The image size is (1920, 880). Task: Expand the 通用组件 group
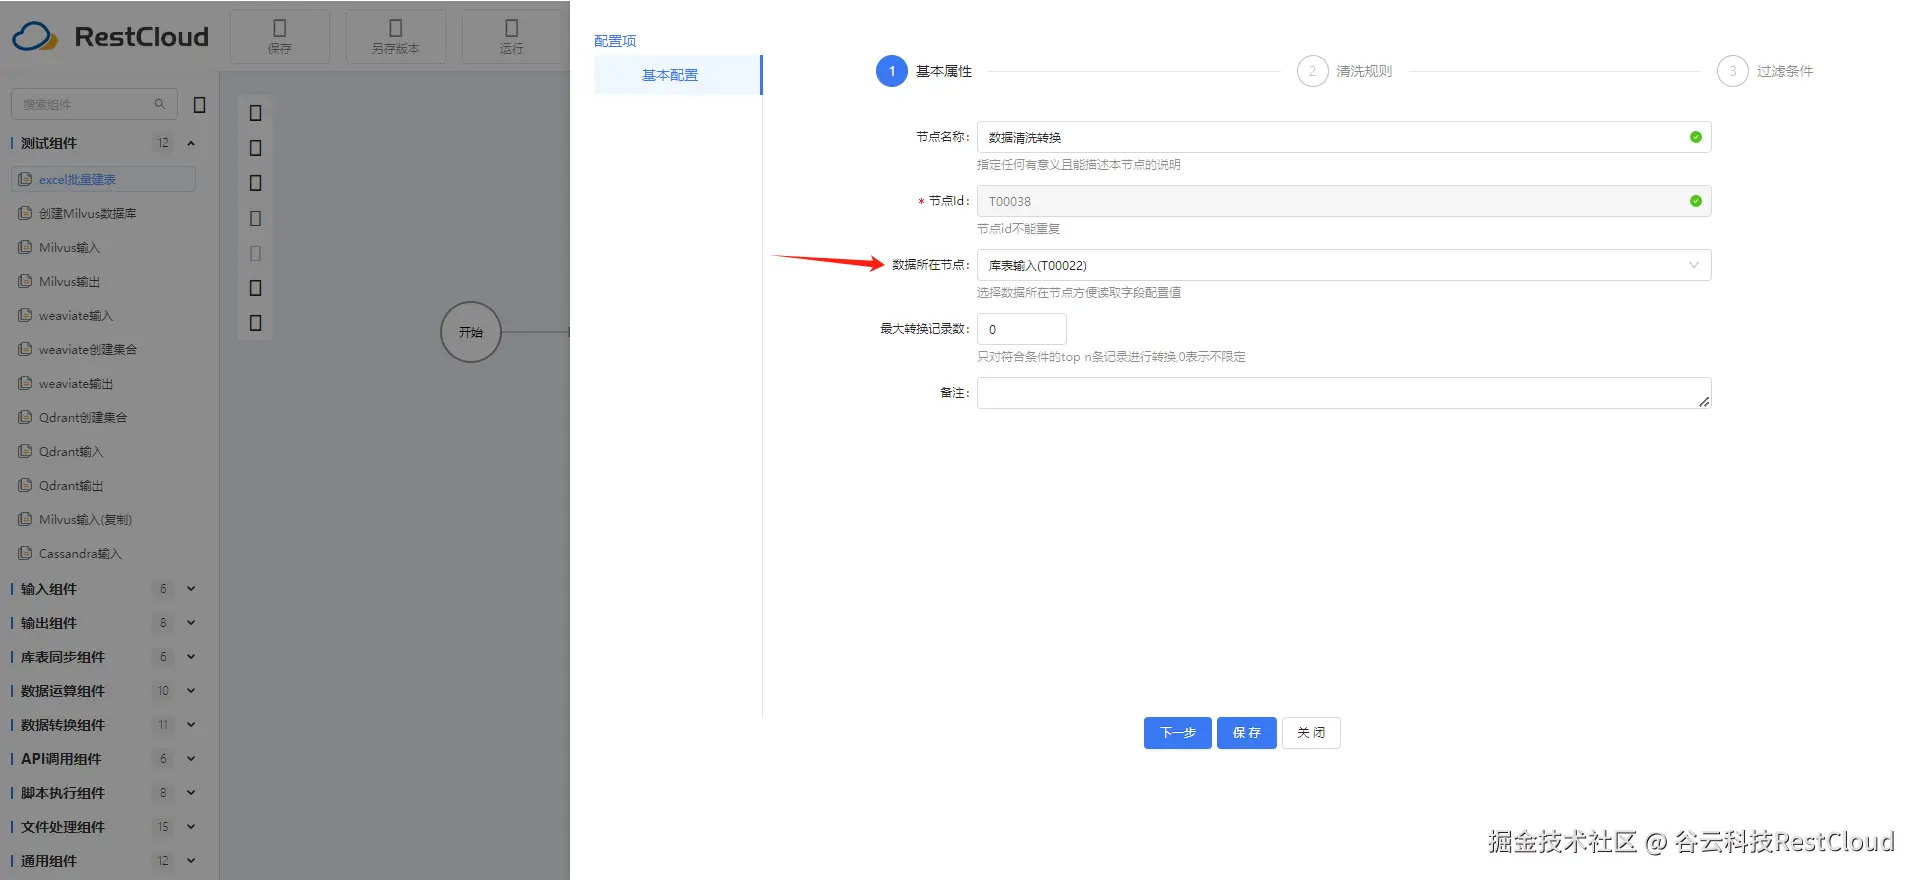190,861
